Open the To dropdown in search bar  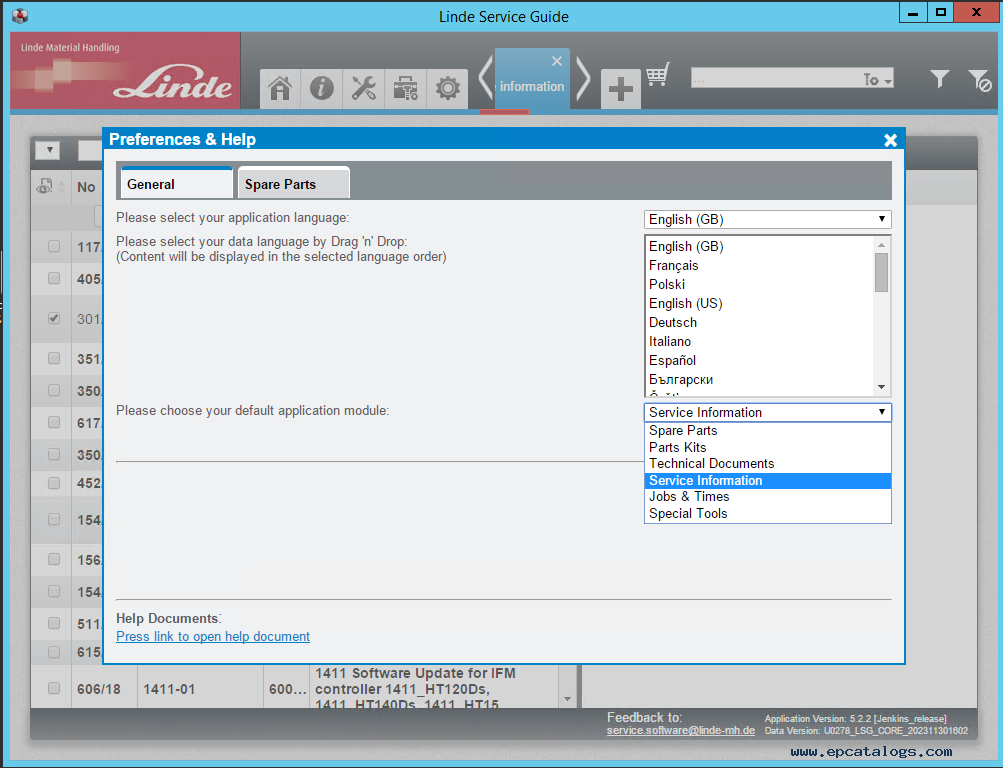(x=878, y=79)
